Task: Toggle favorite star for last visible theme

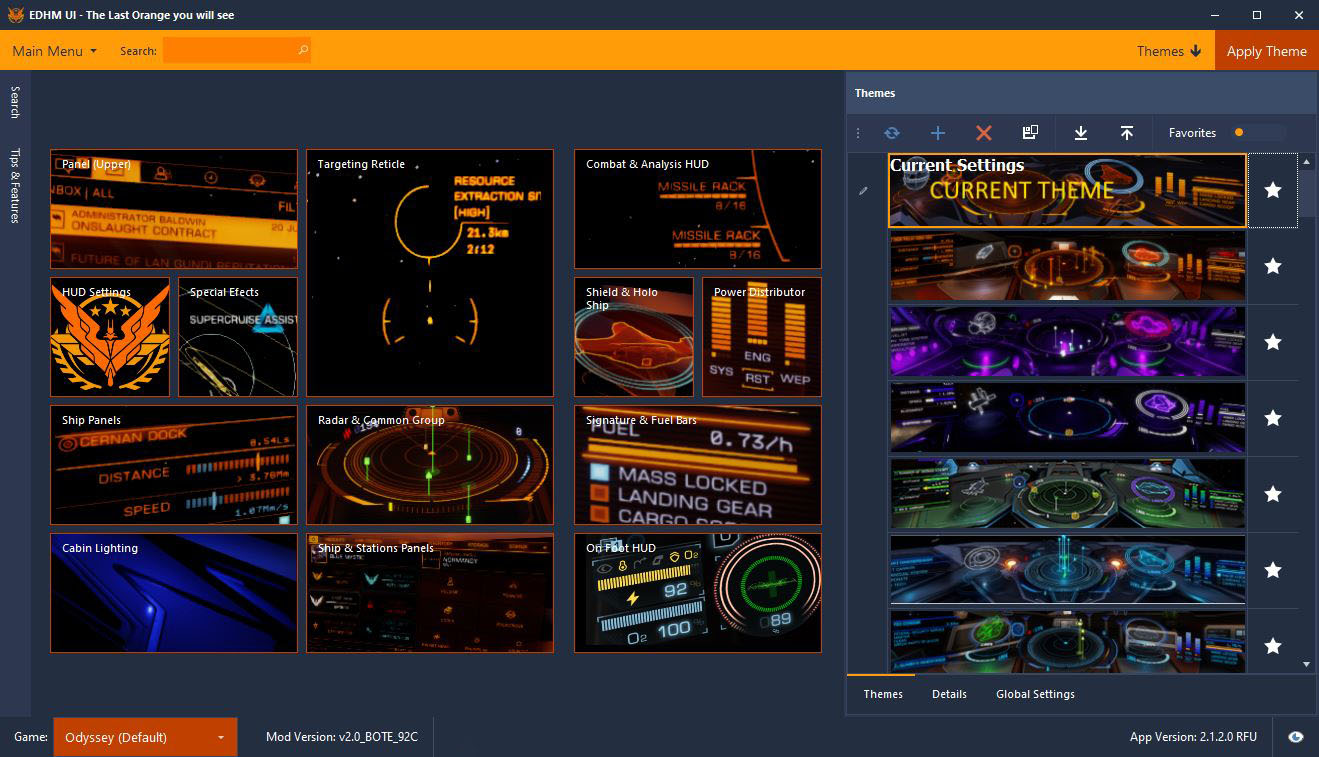Action: (x=1273, y=646)
